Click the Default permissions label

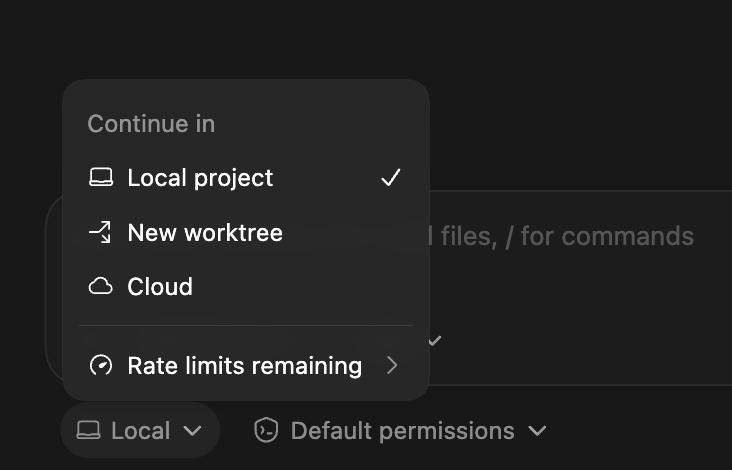(402, 430)
